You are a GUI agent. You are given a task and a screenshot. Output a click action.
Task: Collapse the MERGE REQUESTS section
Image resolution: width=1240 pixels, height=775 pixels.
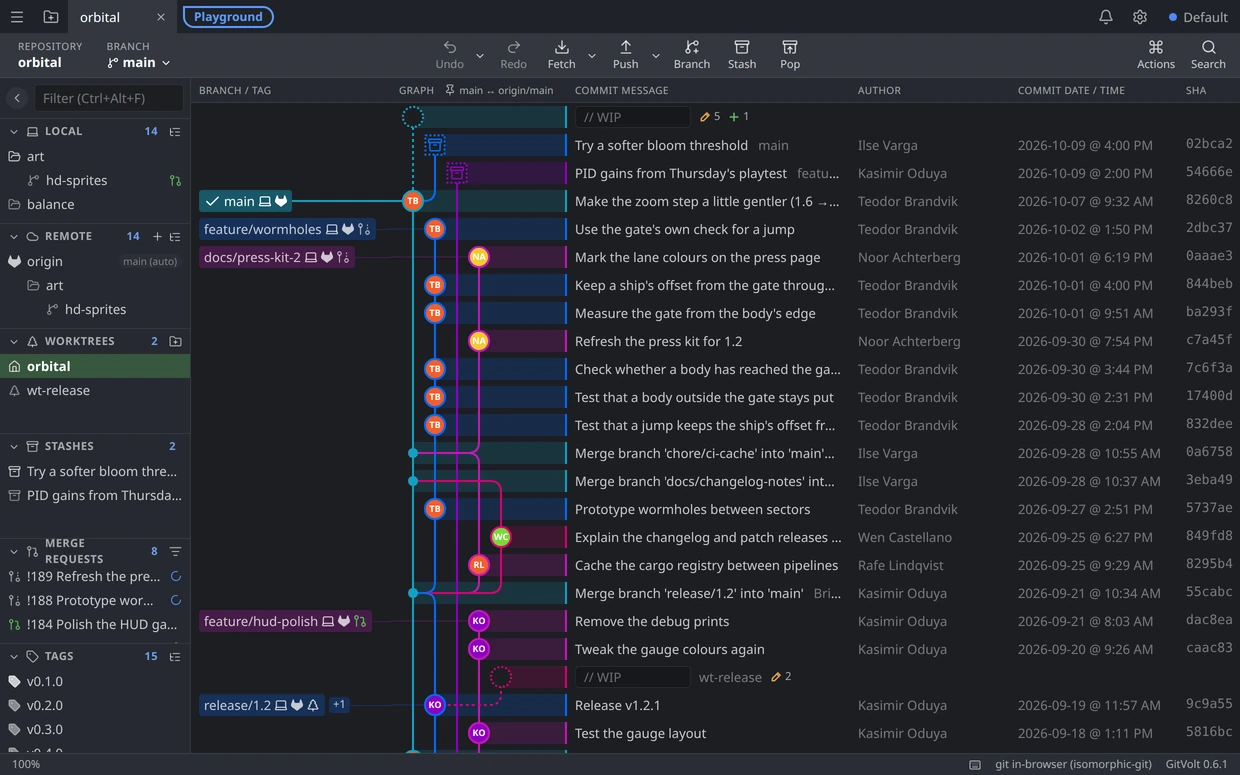coord(14,551)
